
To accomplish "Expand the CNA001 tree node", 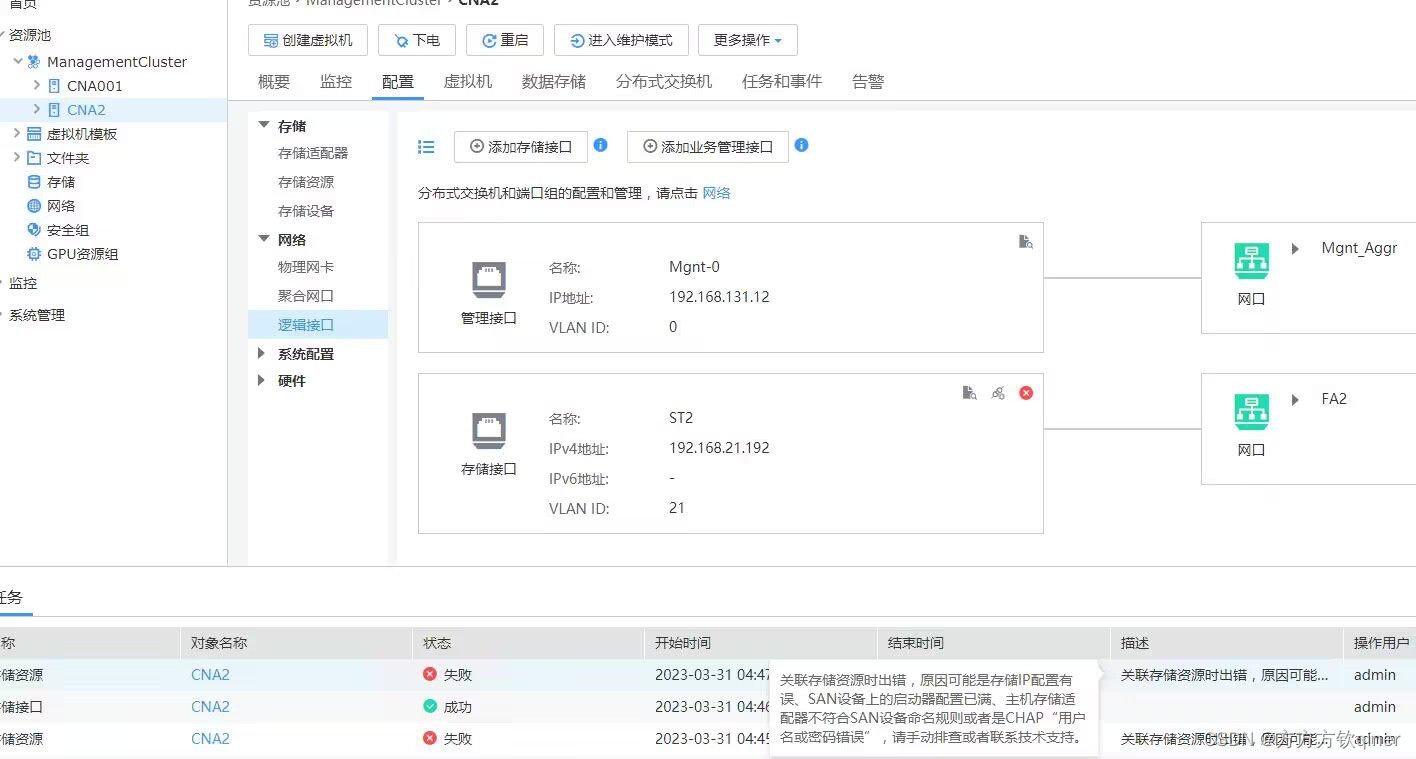I will pyautogui.click(x=38, y=86).
